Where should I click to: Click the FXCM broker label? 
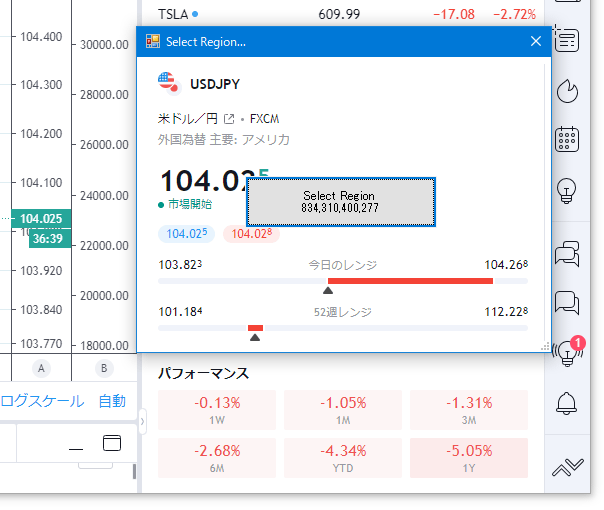(x=264, y=119)
